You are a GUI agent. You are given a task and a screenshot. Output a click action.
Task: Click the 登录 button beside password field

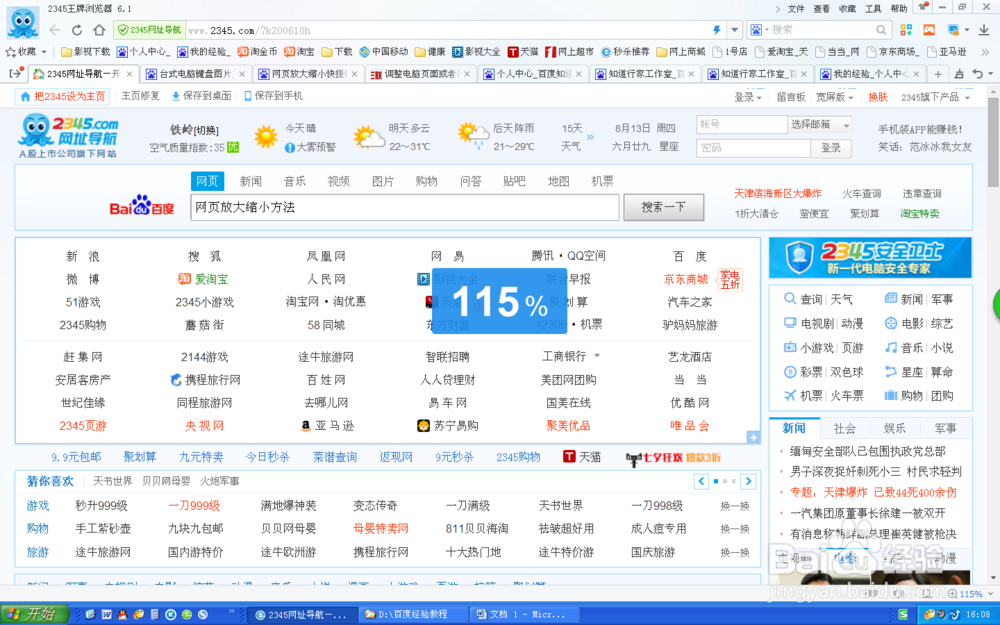click(x=831, y=148)
